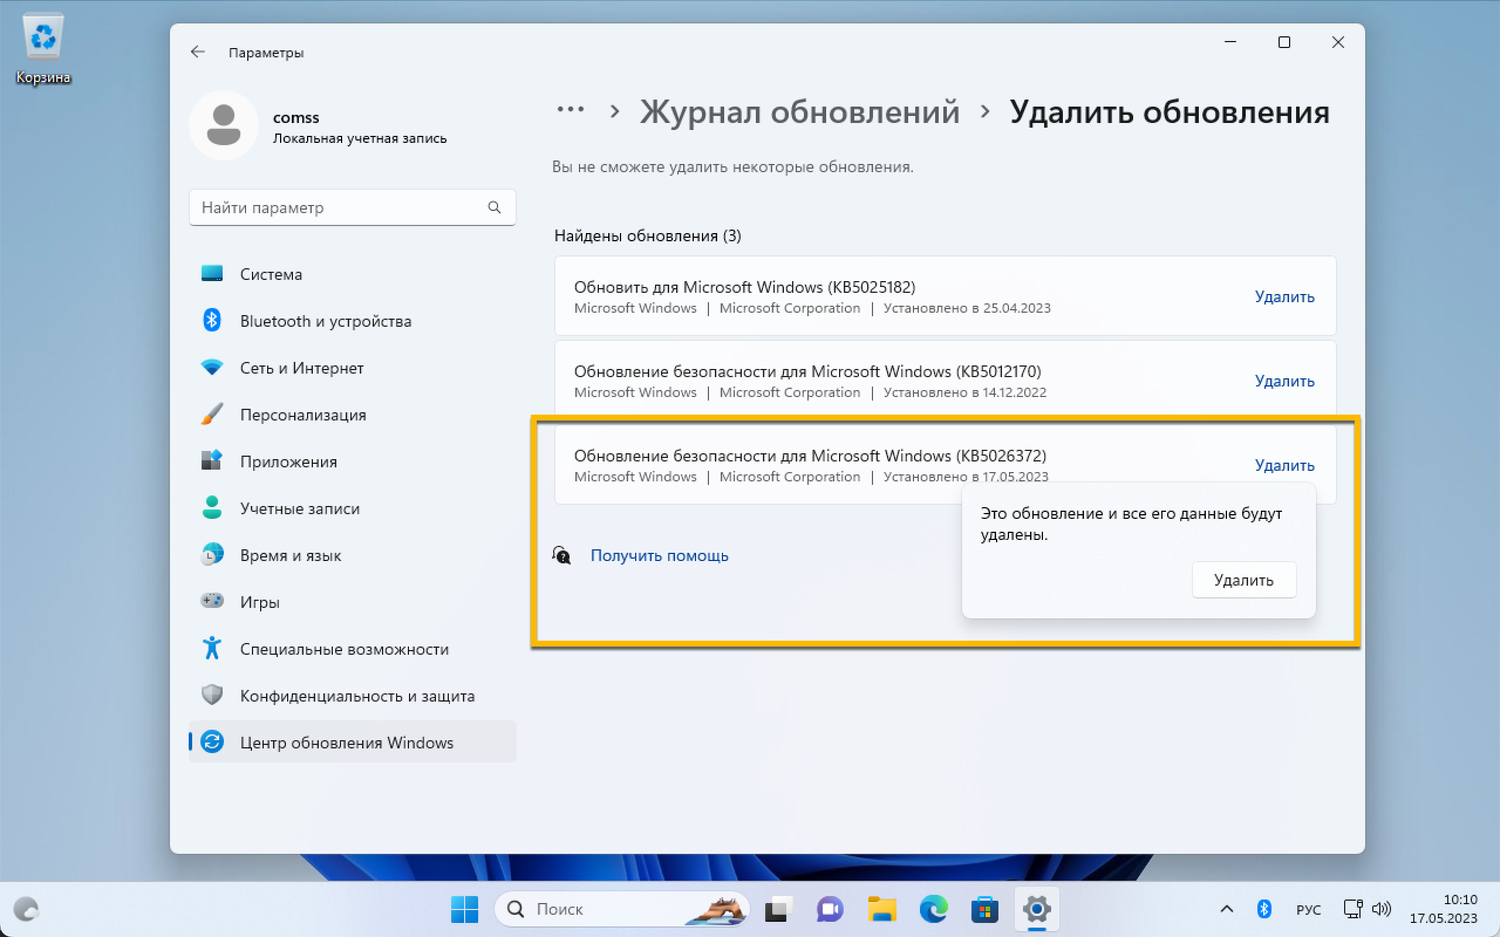Click the Игры gamepad icon
Screen dimensions: 1500x937
[212, 601]
